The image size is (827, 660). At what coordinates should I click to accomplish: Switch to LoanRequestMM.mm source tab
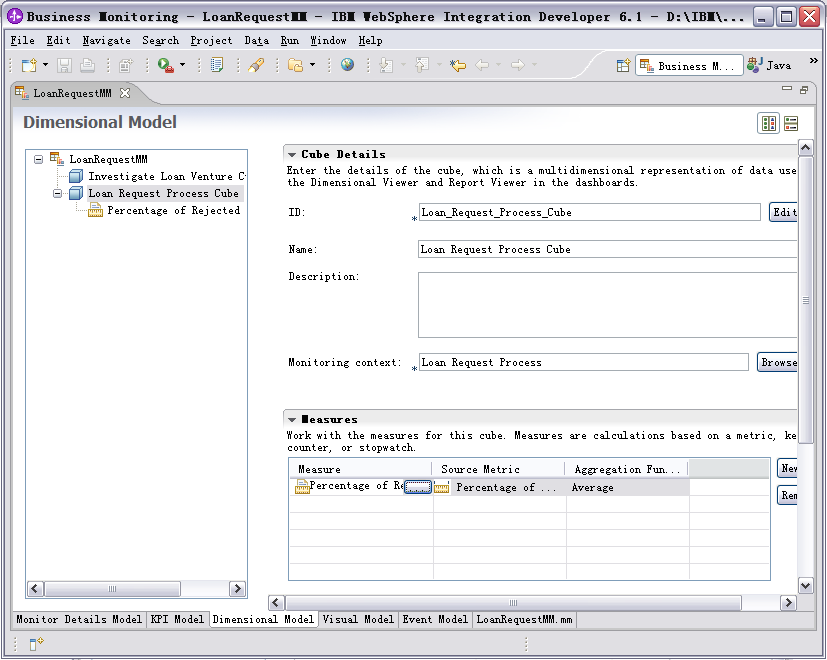524,619
